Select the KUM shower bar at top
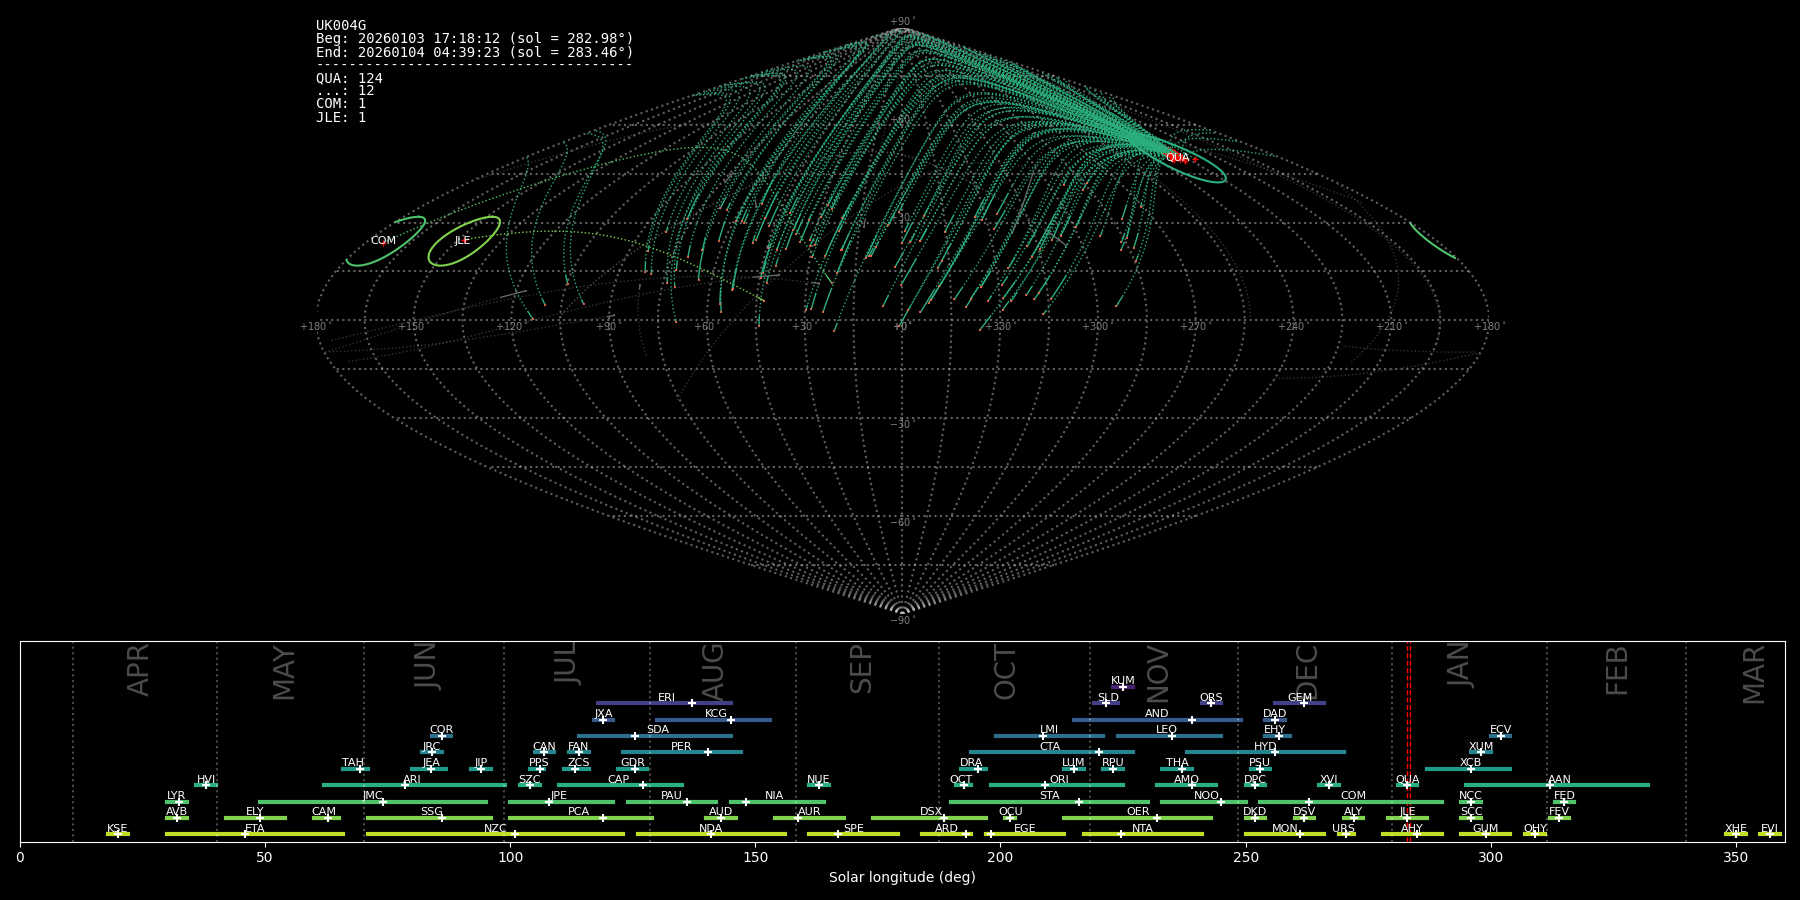The width and height of the screenshot is (1800, 900). click(x=1122, y=687)
